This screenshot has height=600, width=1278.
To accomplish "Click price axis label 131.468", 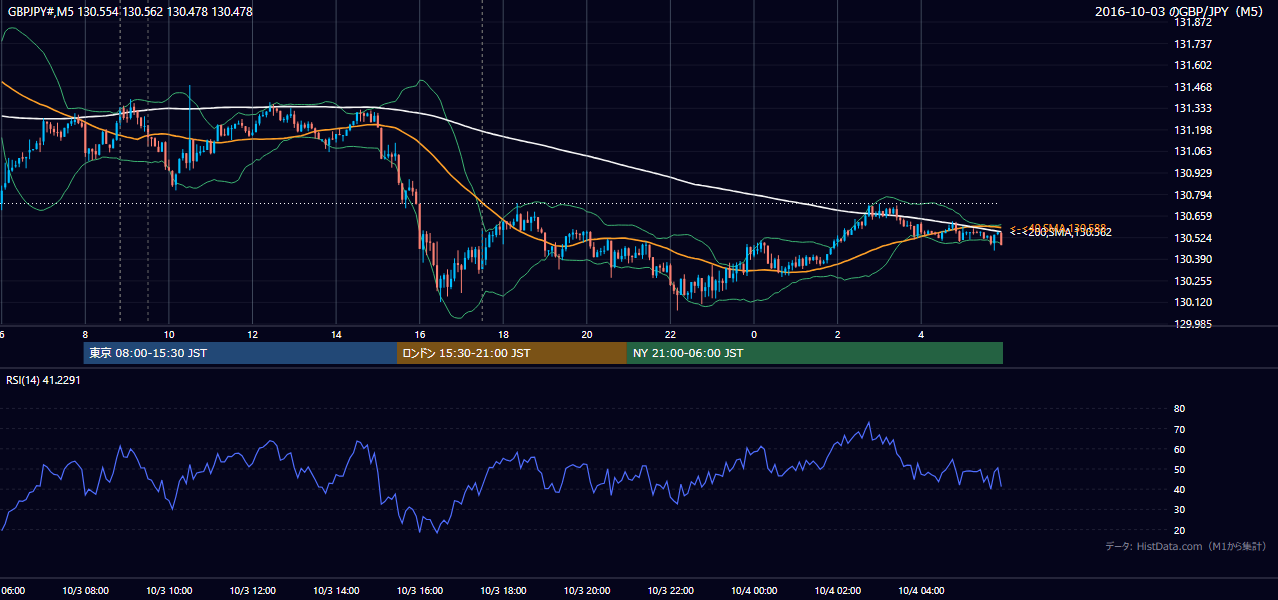I will (1192, 87).
